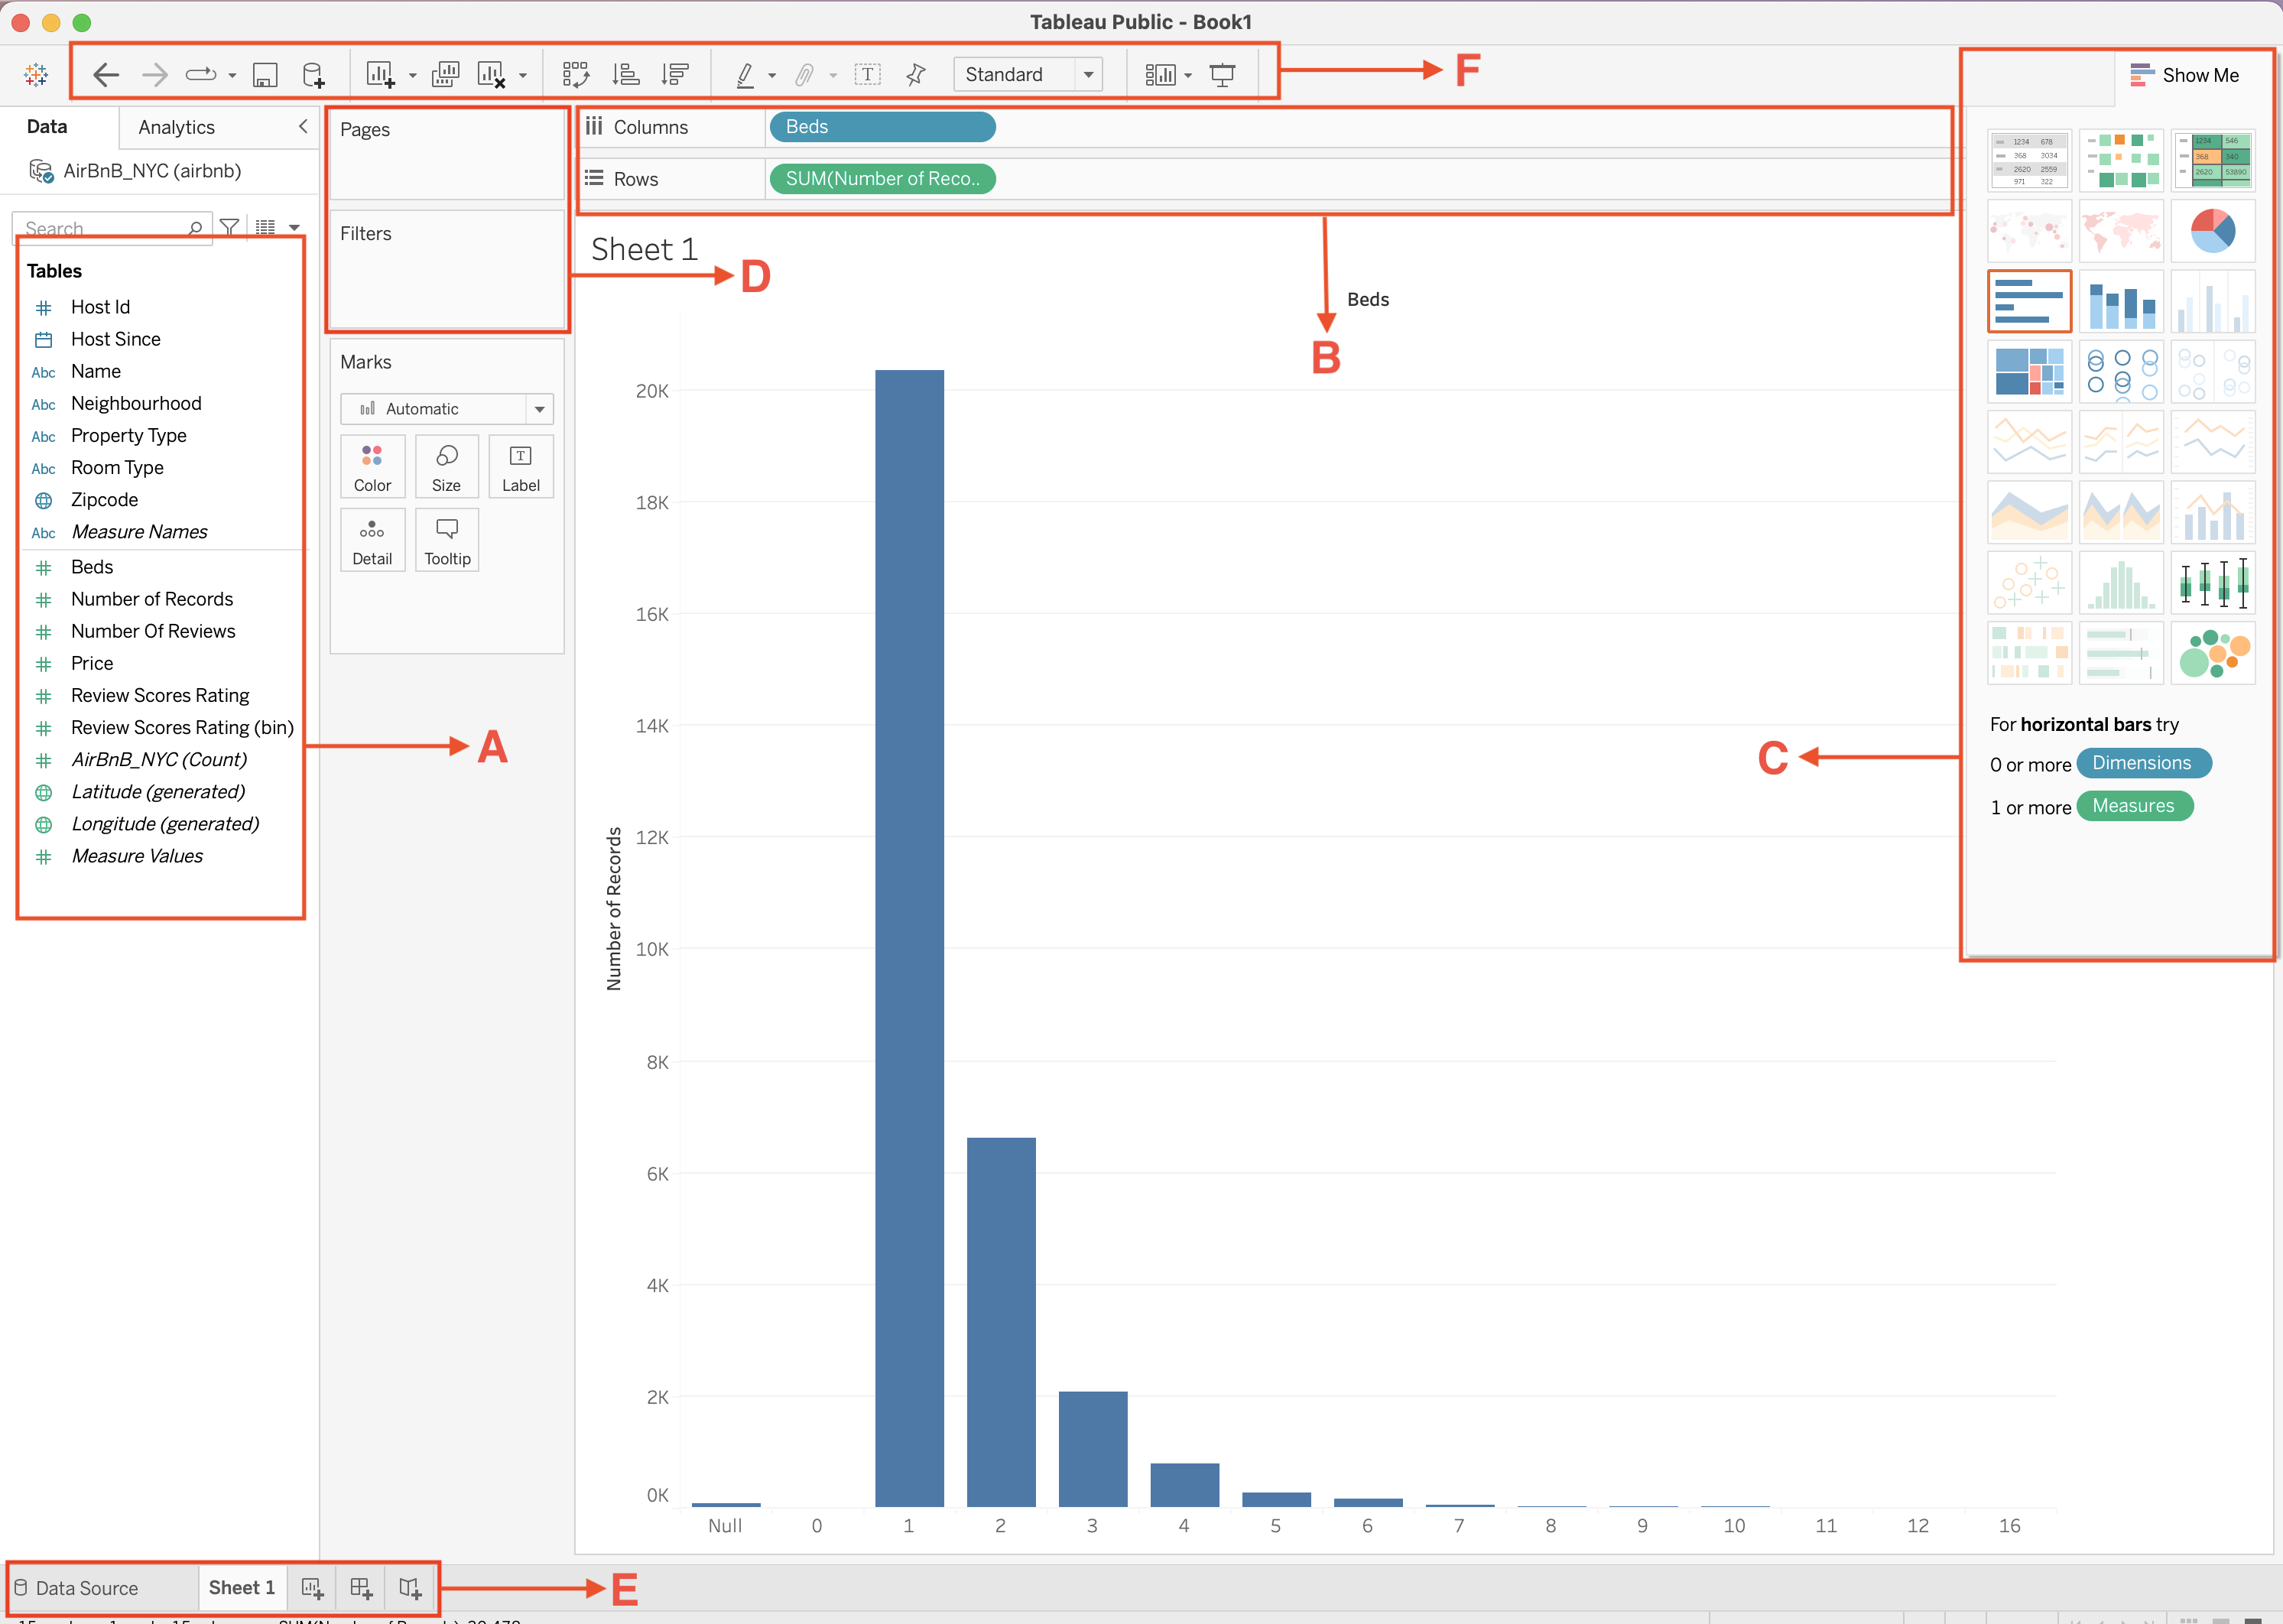2283x1624 pixels.
Task: Select the pie chart thumbnail in Show Me
Action: point(2212,231)
